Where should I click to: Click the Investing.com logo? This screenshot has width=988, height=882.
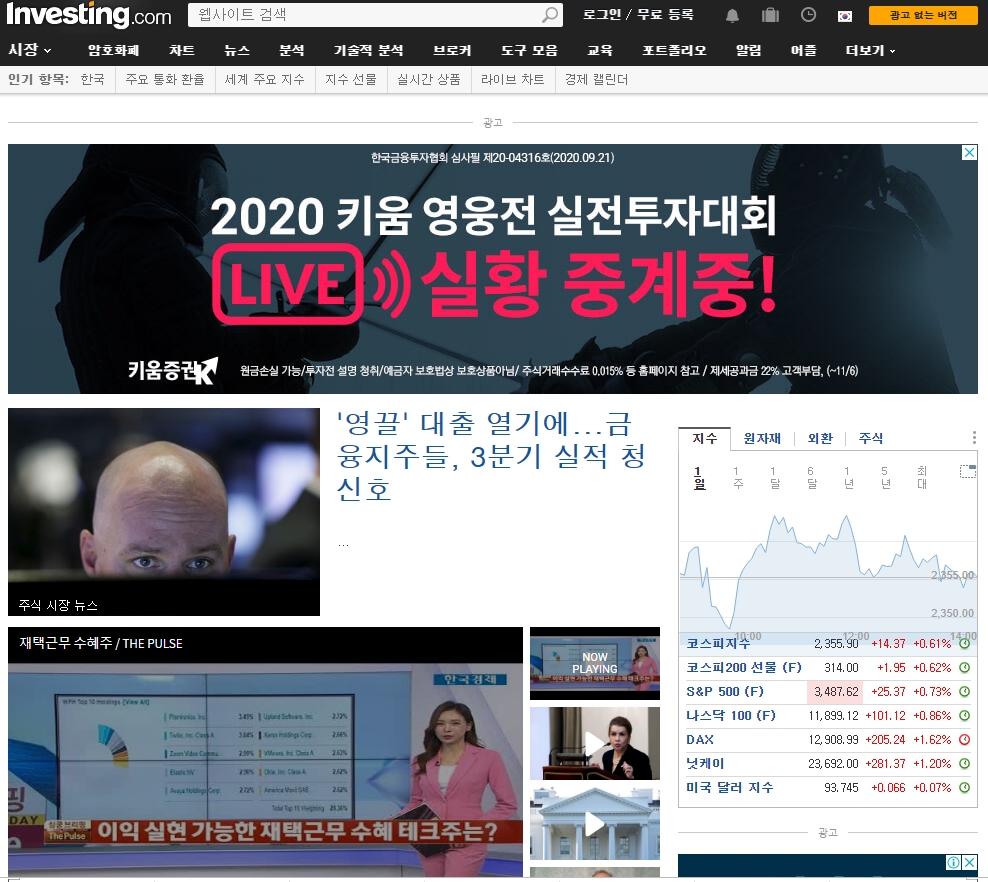pyautogui.click(x=88, y=15)
